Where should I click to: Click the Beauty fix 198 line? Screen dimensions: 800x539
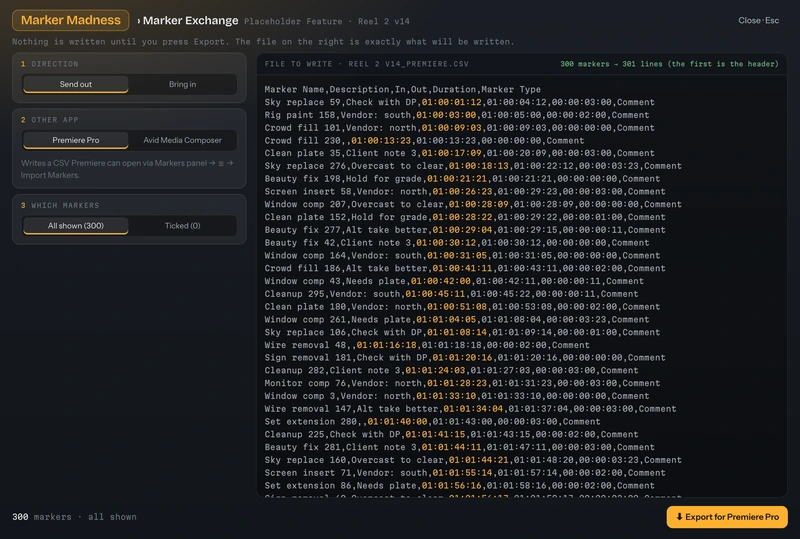[x=462, y=179]
